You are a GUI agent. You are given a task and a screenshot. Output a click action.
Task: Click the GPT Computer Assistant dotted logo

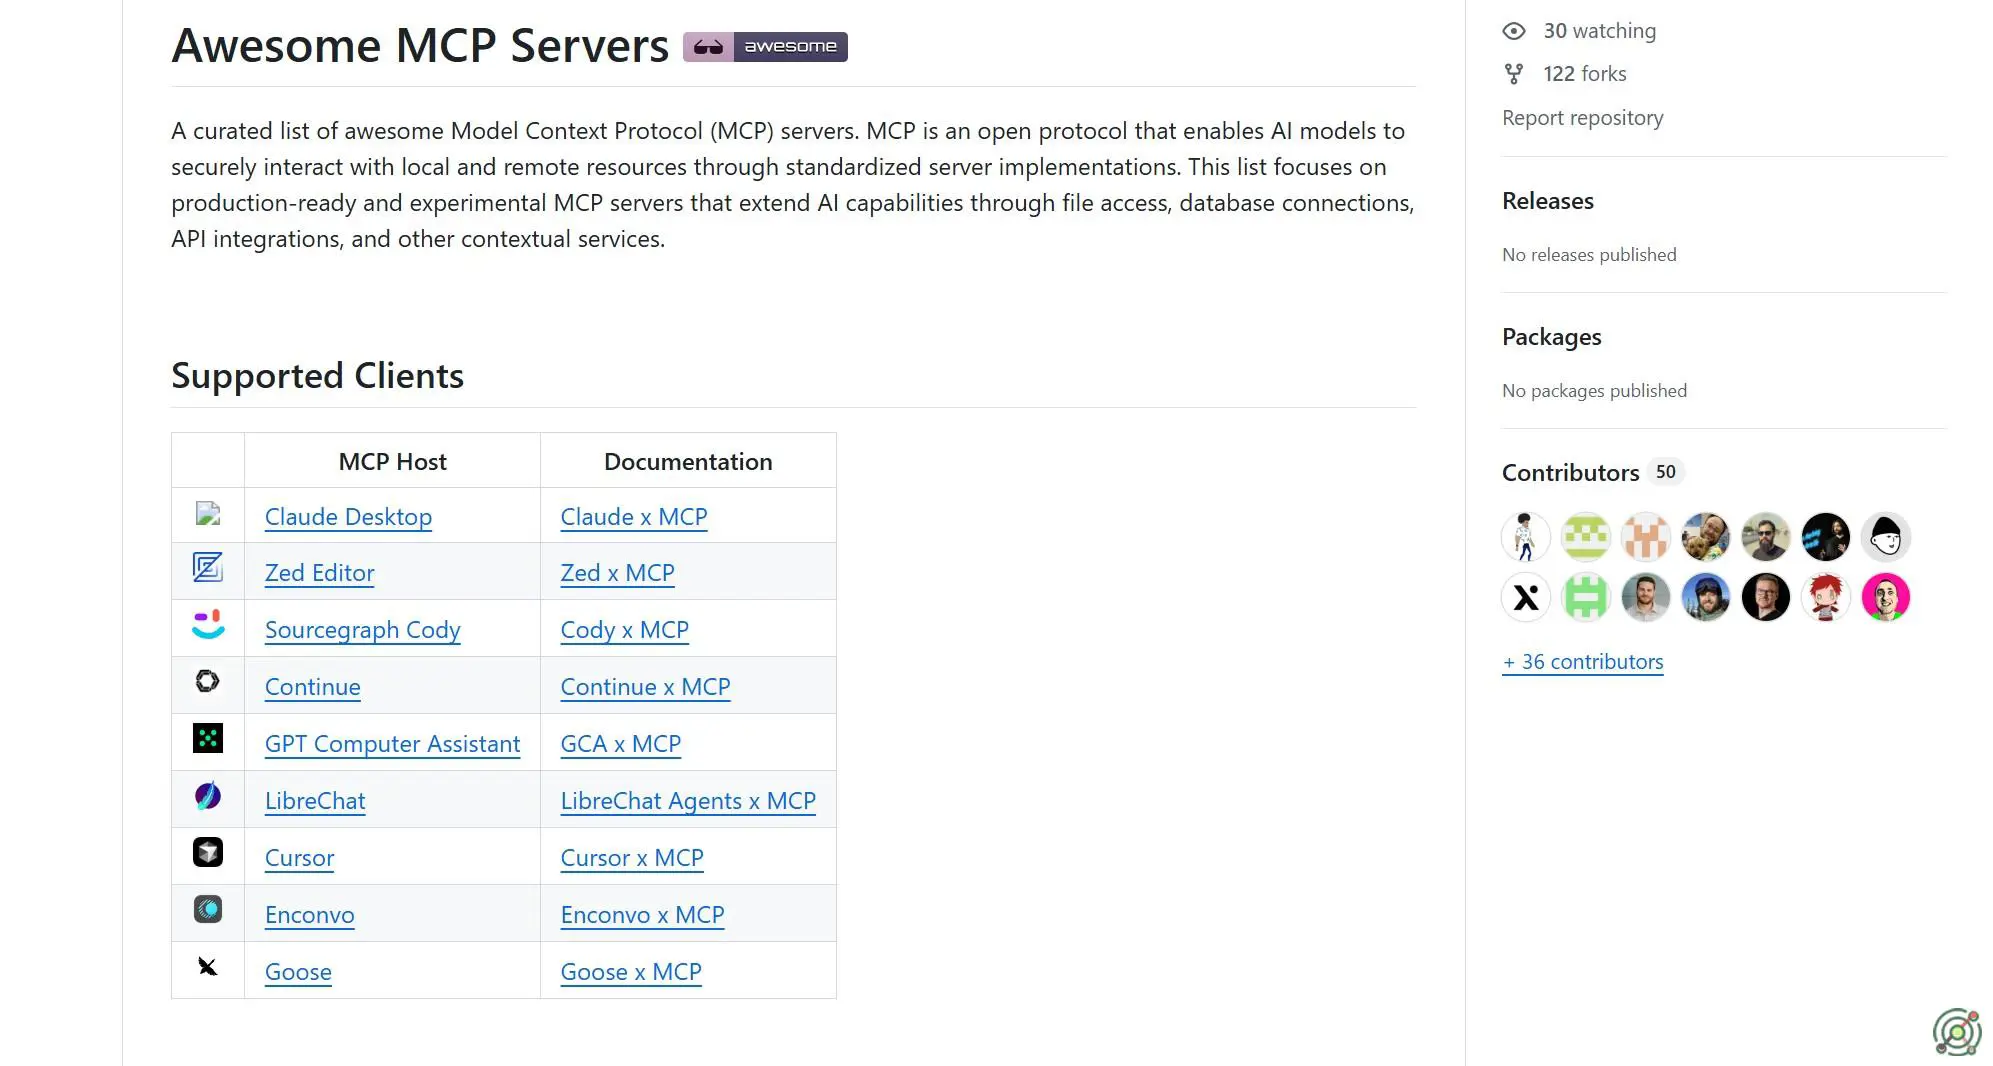[208, 738]
